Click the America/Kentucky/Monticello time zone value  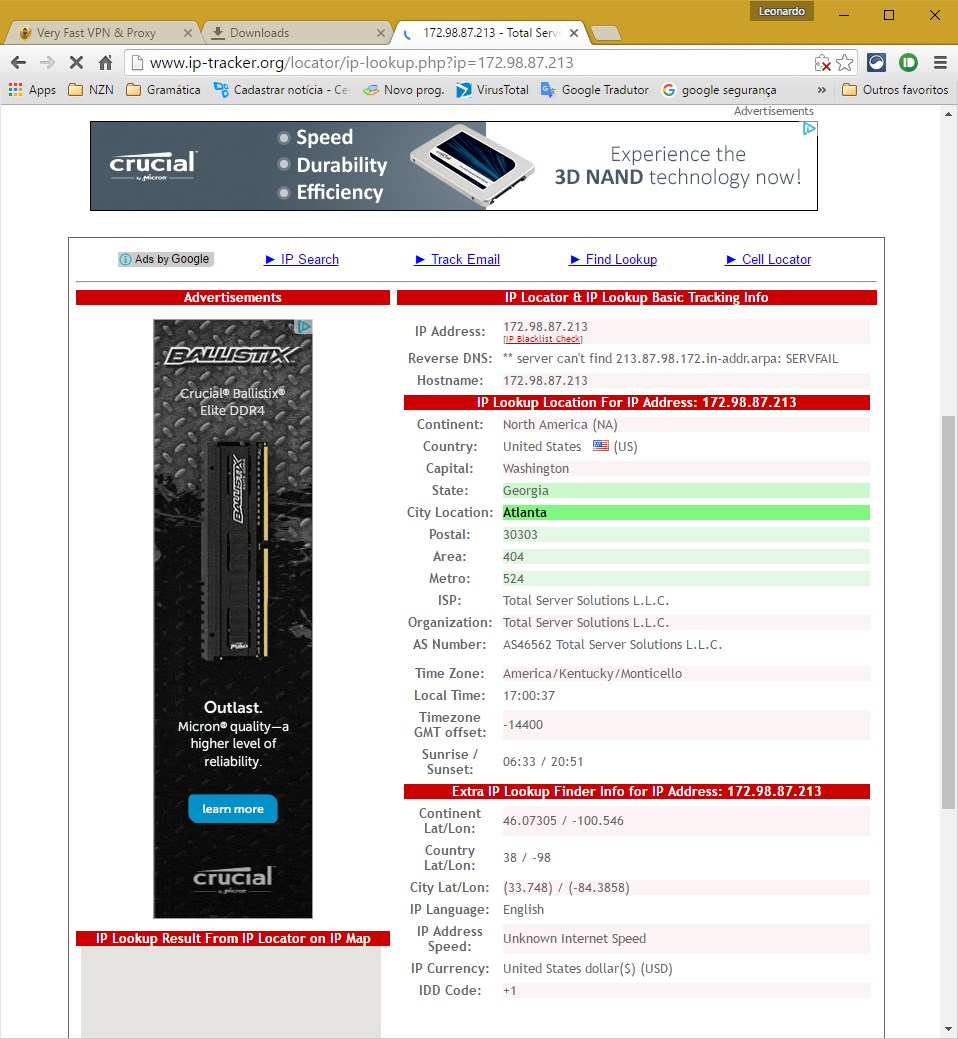coord(592,673)
